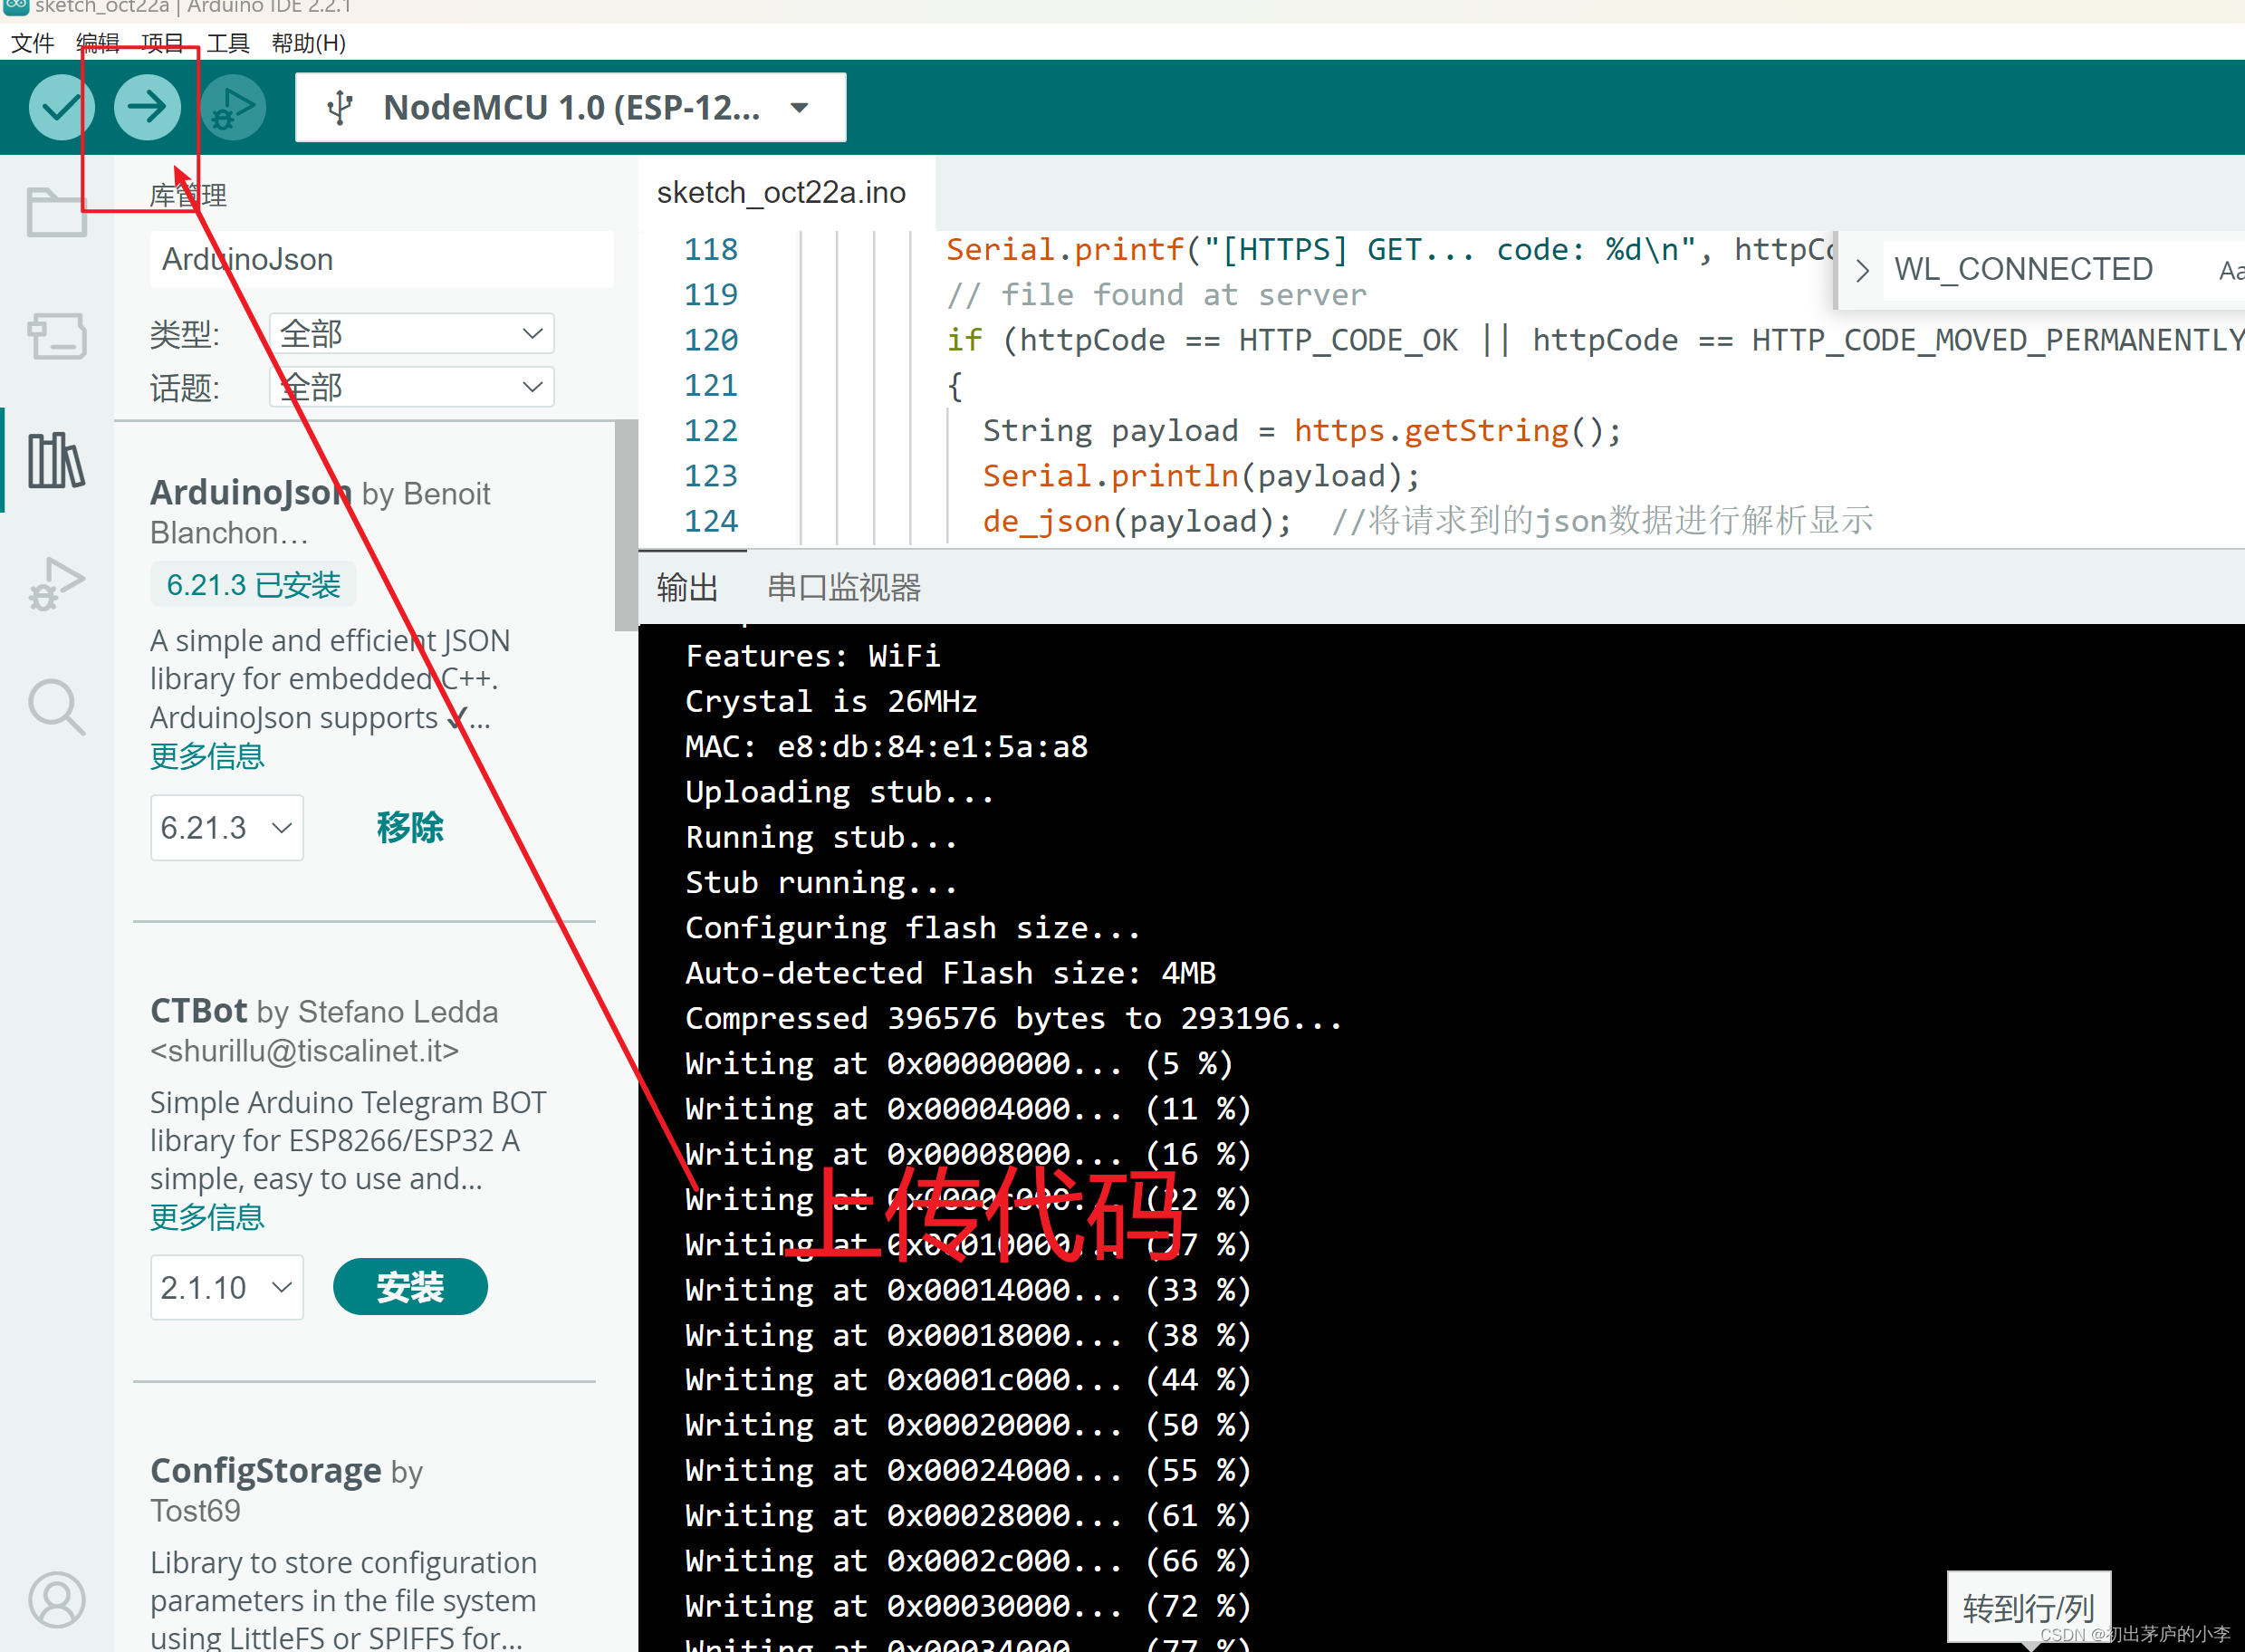Viewport: 2245px width, 1652px height.
Task: Click the Upload arrow button
Action: click(x=147, y=107)
